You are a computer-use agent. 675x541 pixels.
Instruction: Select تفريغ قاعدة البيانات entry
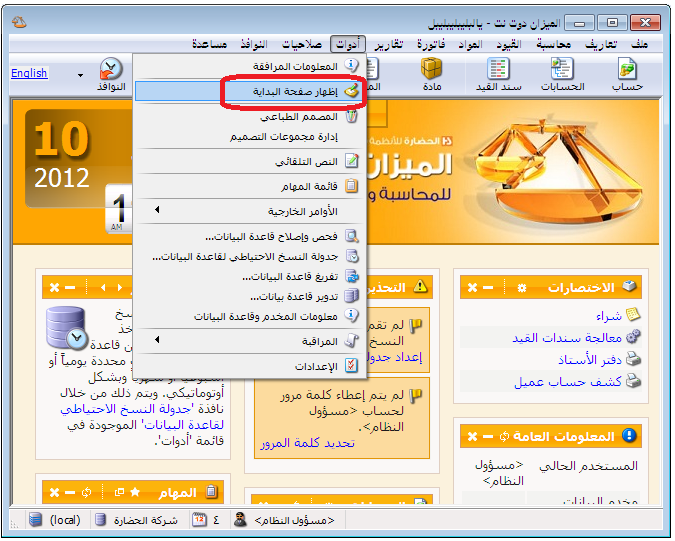pyautogui.click(x=250, y=276)
